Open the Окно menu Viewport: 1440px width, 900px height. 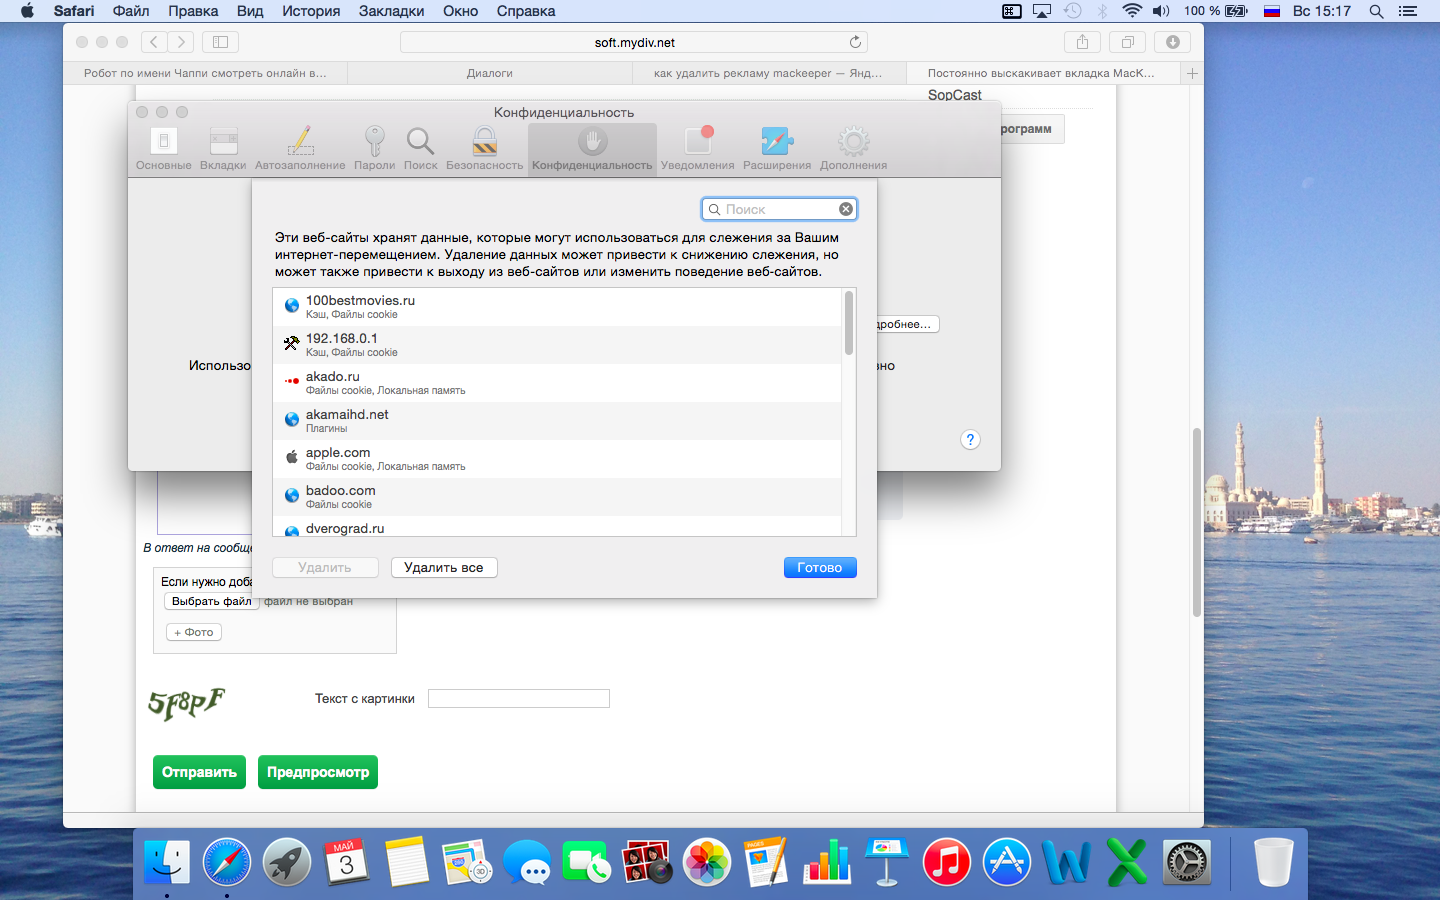tap(461, 11)
